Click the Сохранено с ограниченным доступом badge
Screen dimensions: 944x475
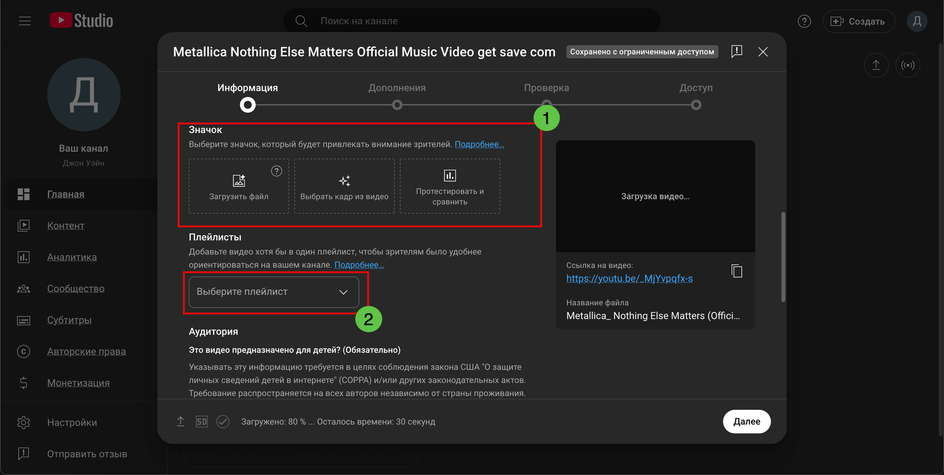pos(642,52)
